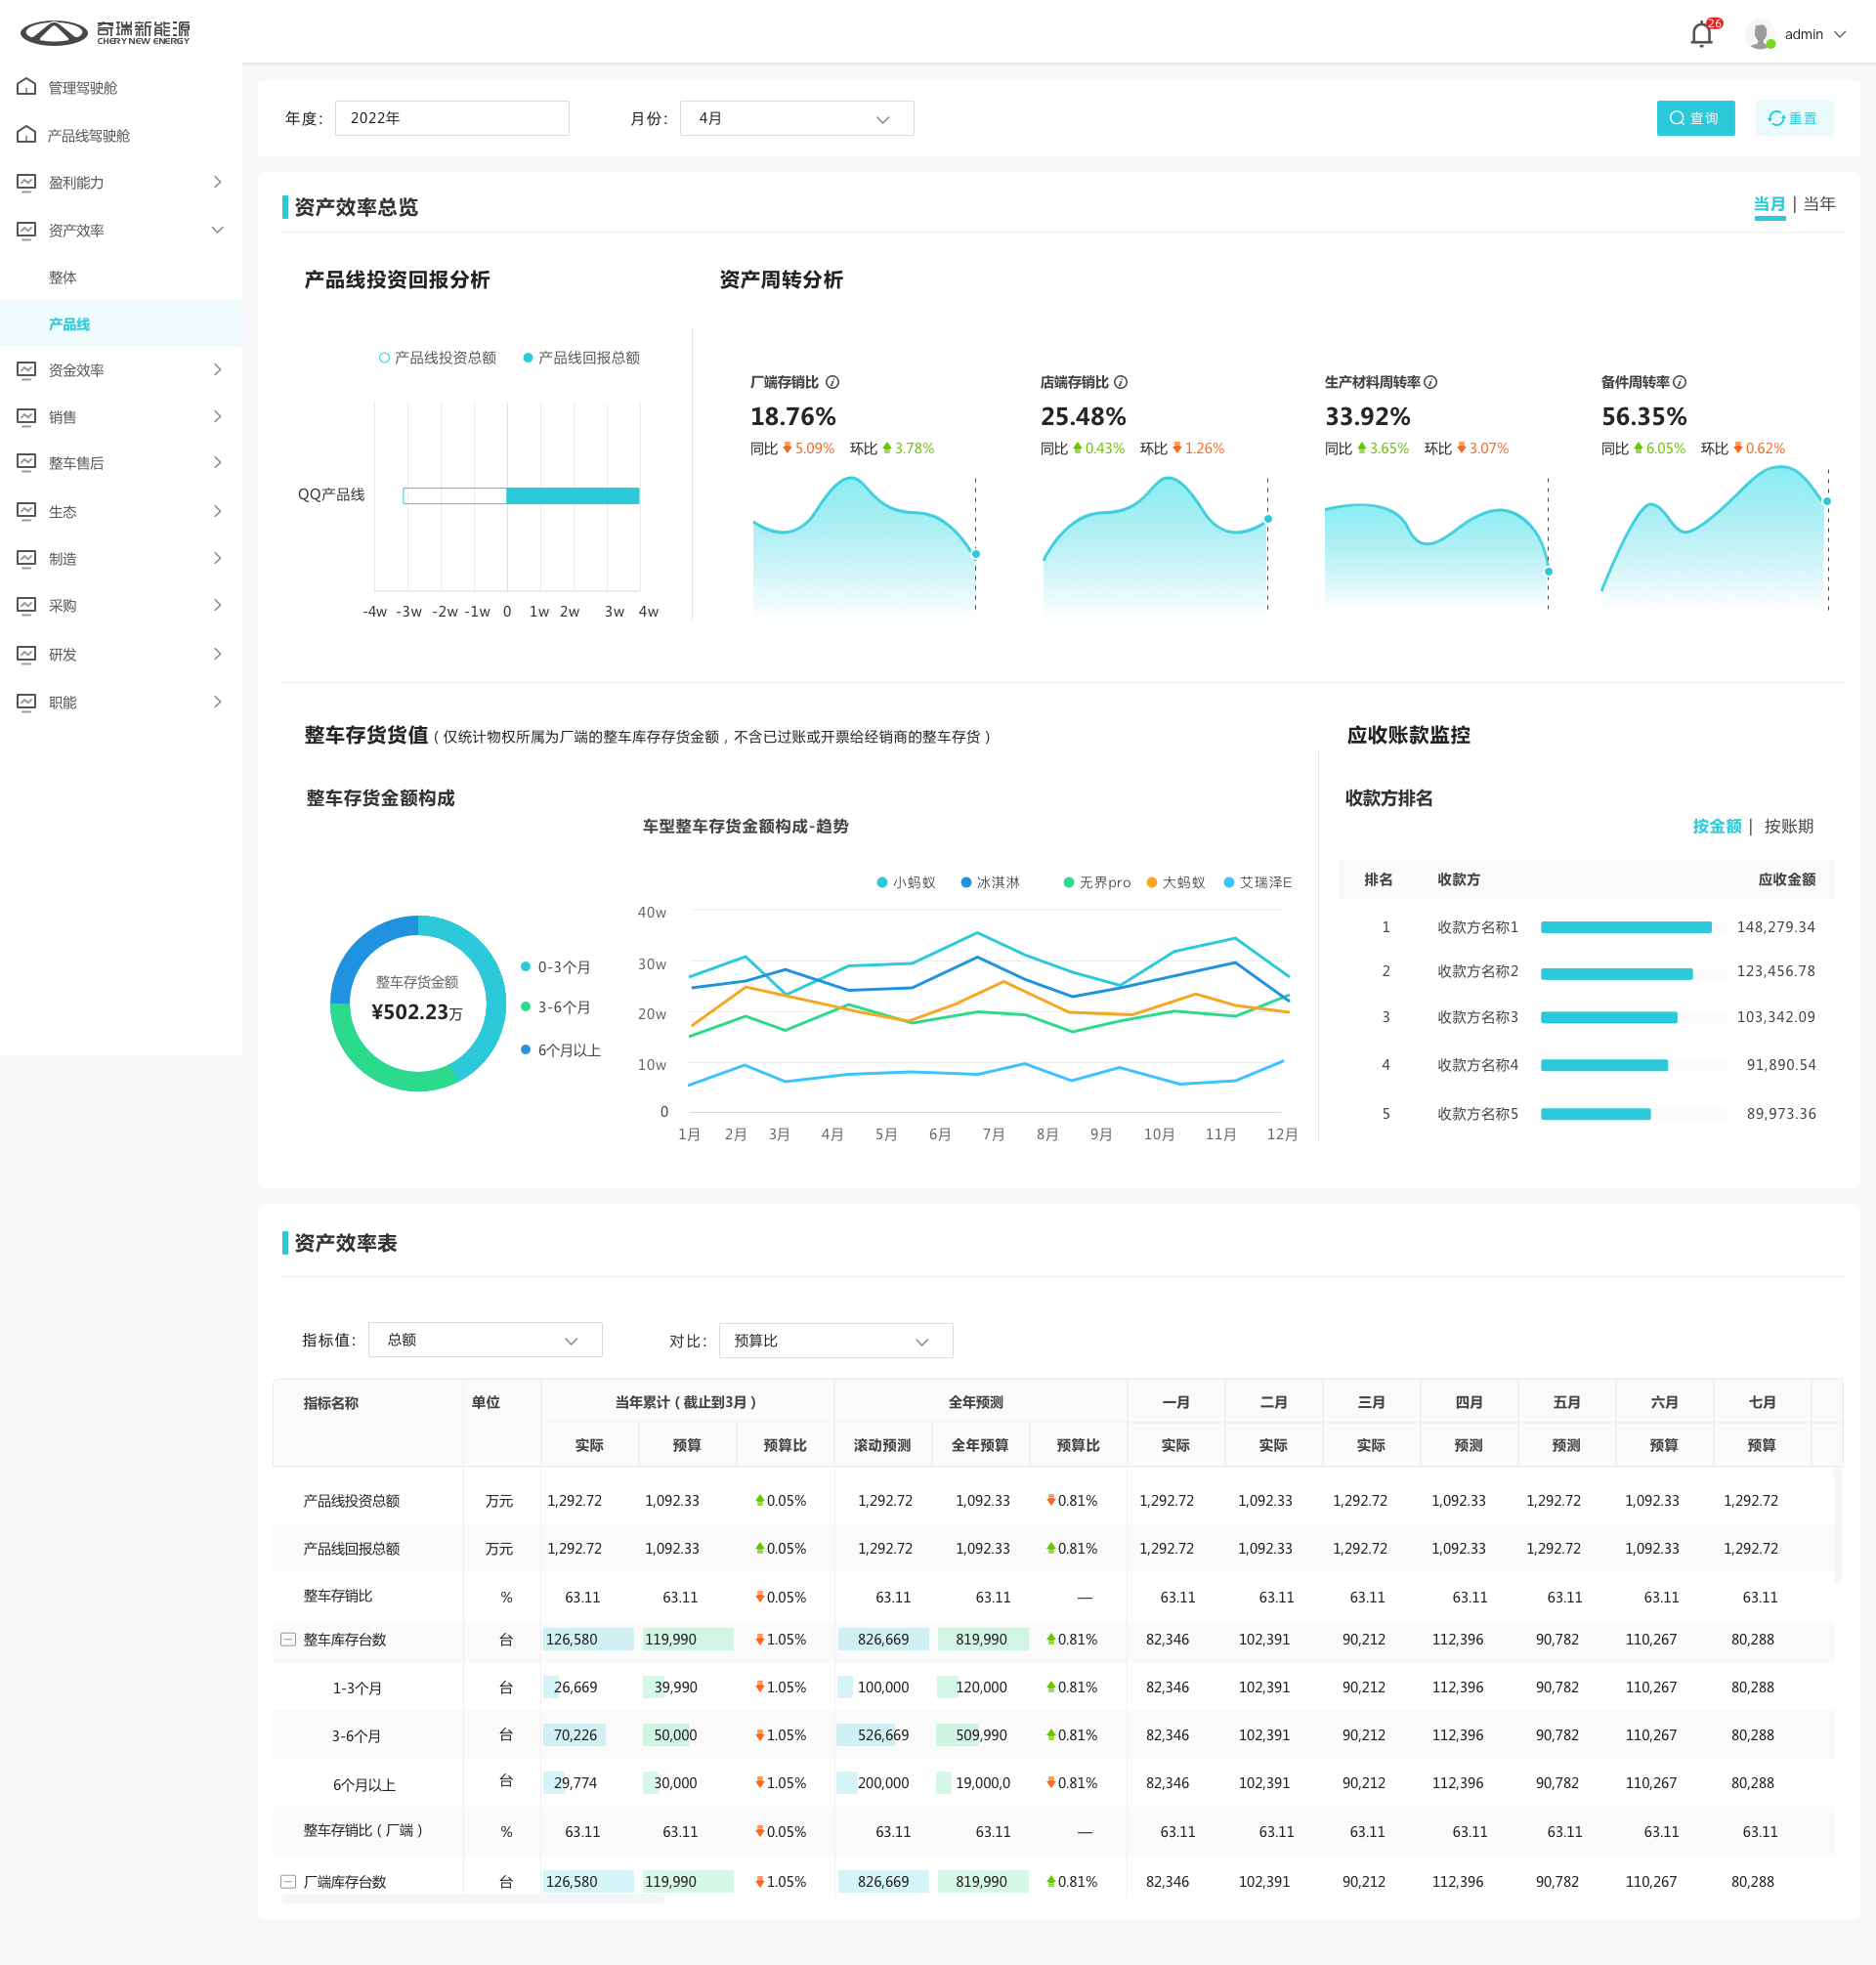1876x1965 pixels.
Task: Toggle 小蚂蚁 series in trend legend
Action: click(x=906, y=882)
